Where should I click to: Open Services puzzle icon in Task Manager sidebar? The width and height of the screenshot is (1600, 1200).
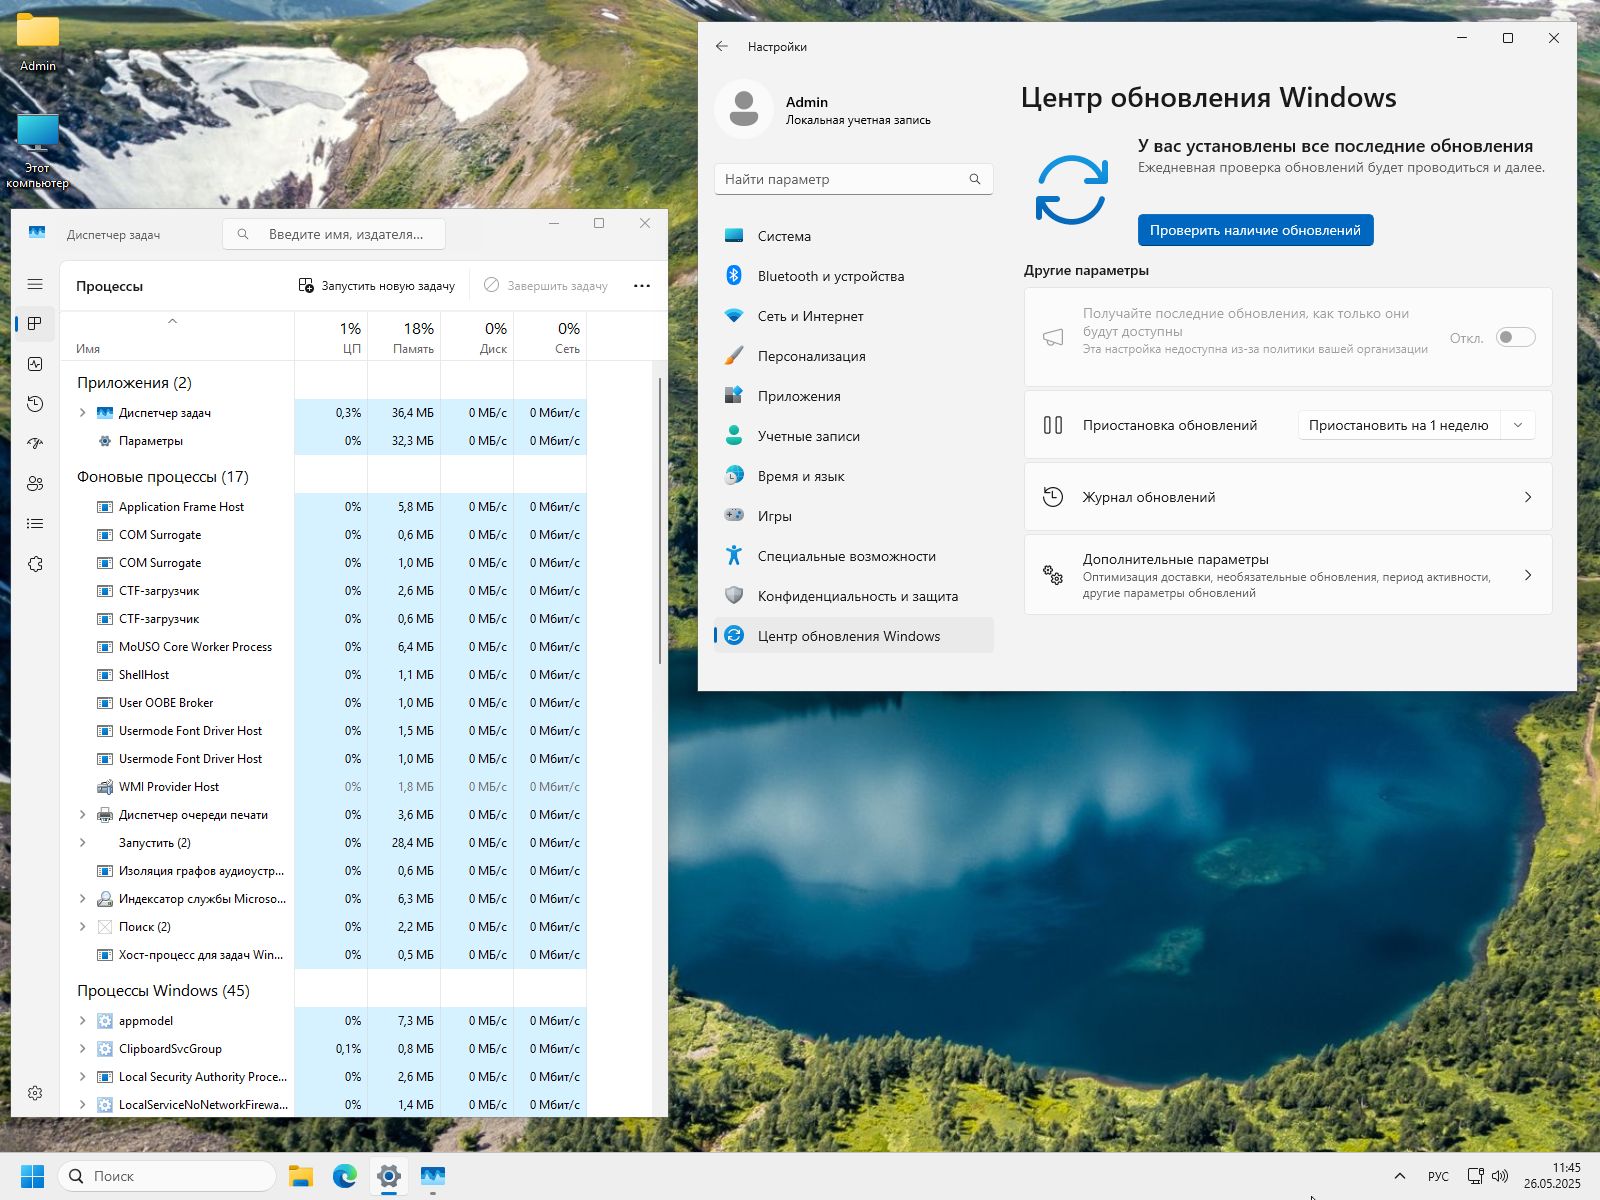pos(35,564)
